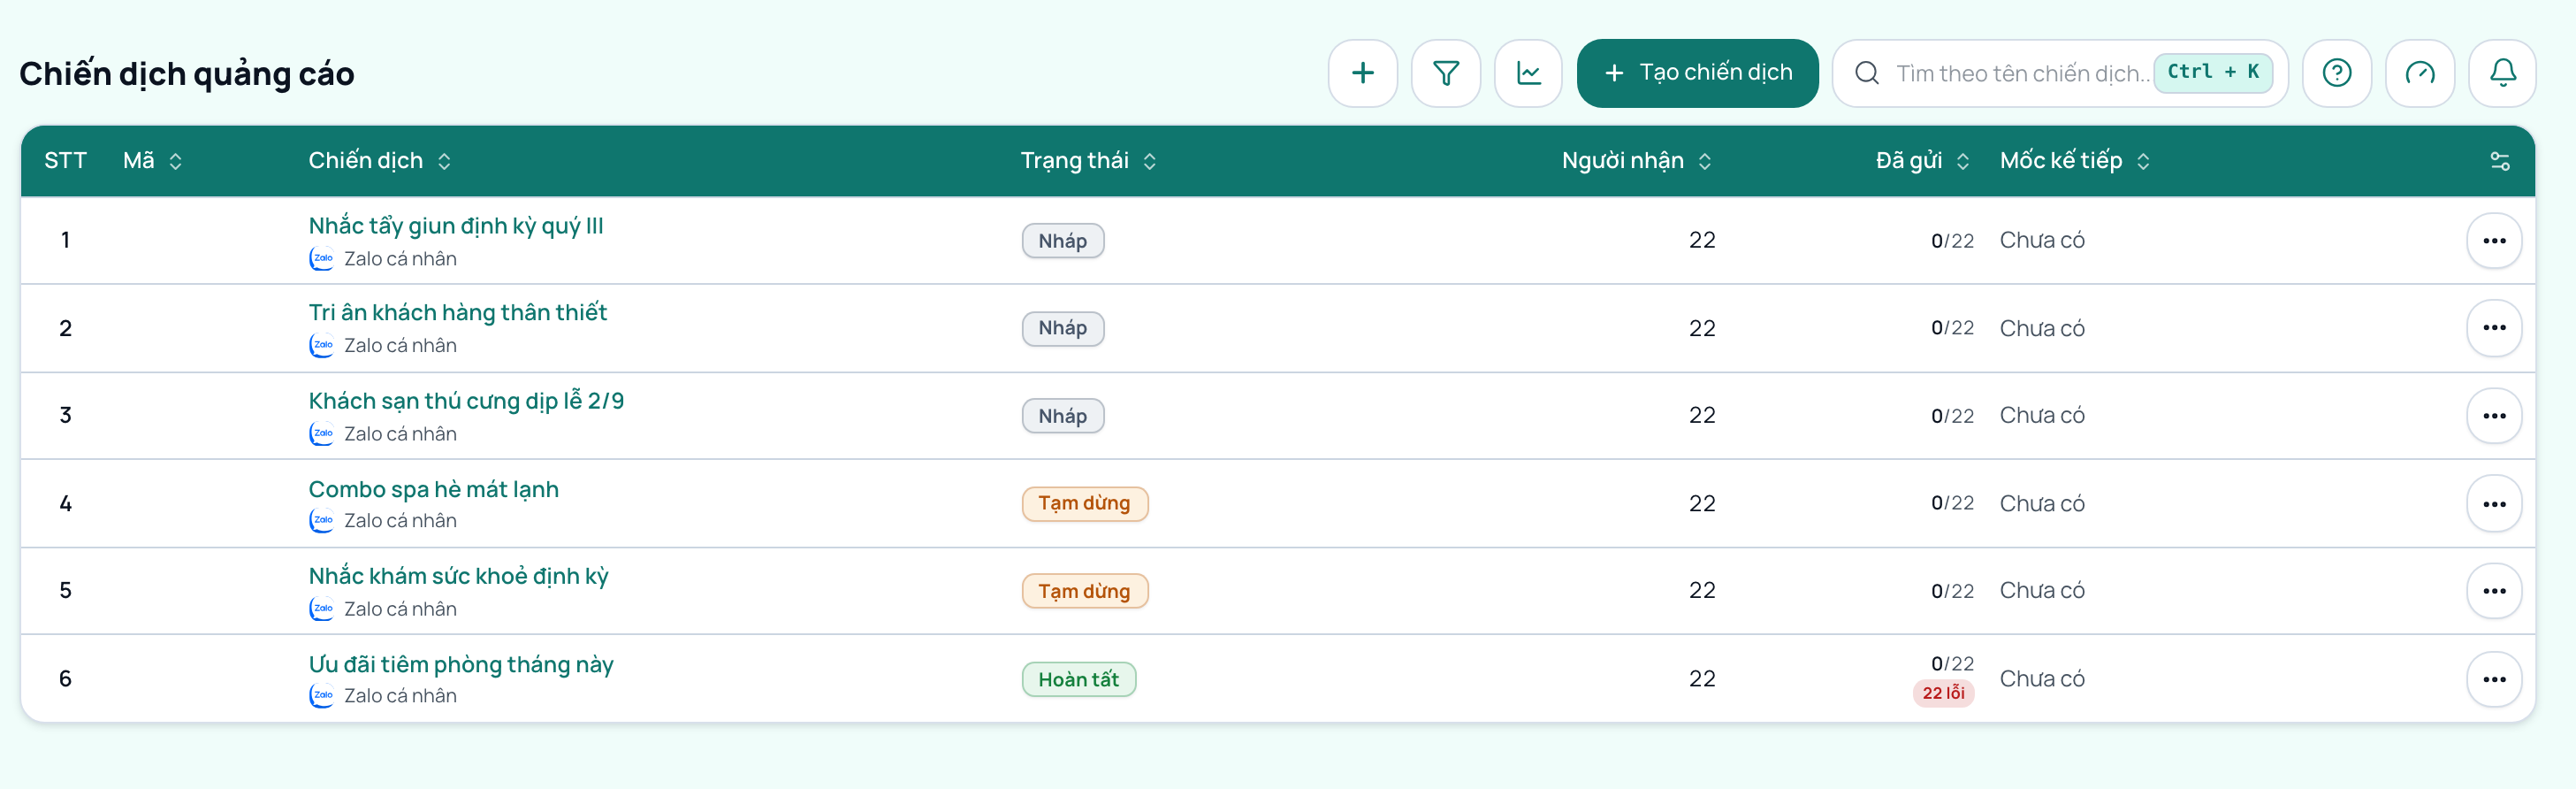Click Zalo icon under Nhắc tẩy giun campaign
This screenshot has height=789, width=2576.
tap(321, 259)
